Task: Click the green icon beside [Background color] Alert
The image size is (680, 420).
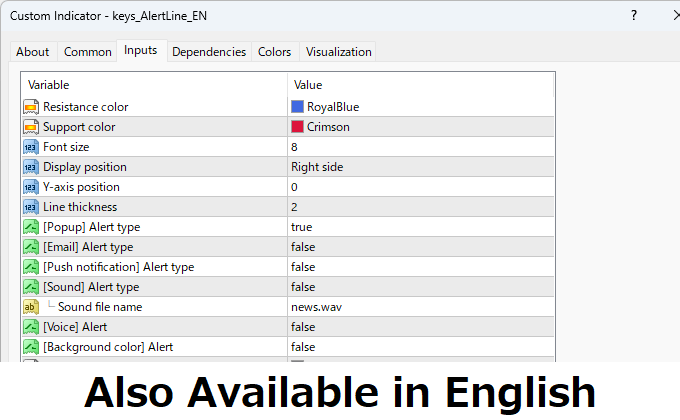Action: pyautogui.click(x=31, y=347)
